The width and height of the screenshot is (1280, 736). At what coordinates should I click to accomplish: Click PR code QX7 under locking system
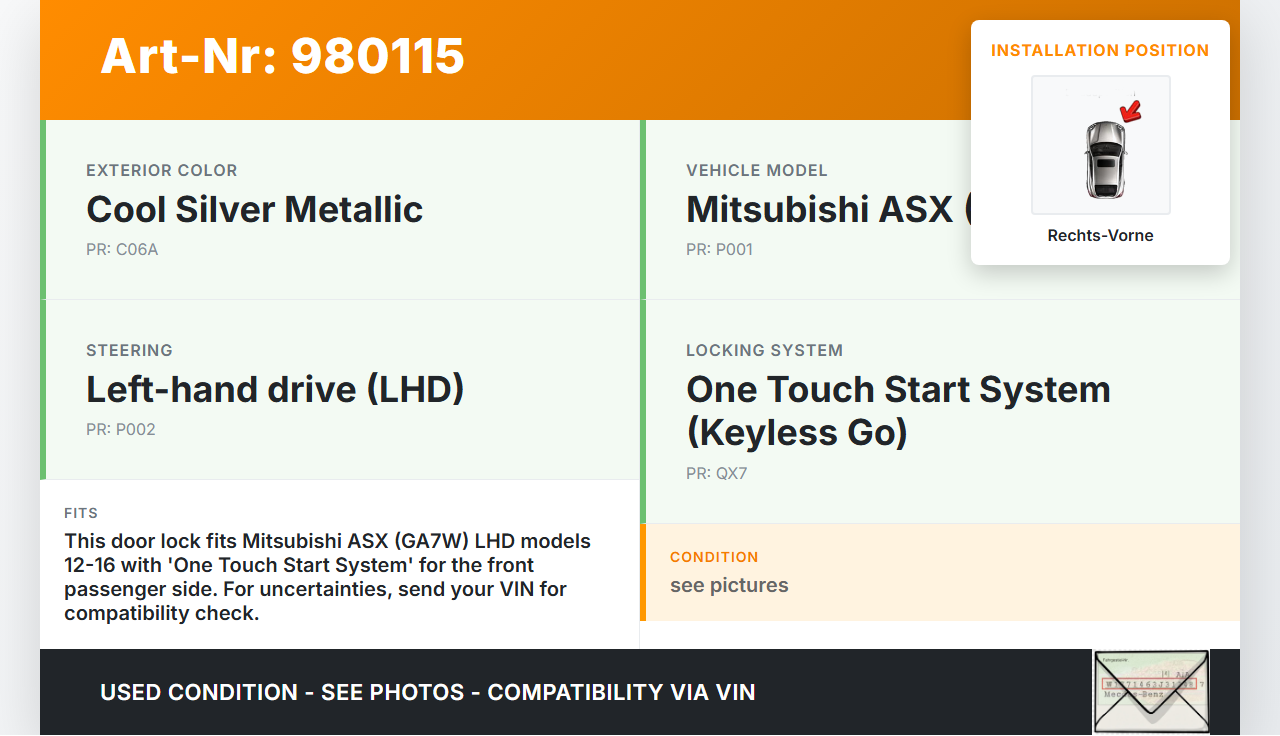(x=716, y=474)
